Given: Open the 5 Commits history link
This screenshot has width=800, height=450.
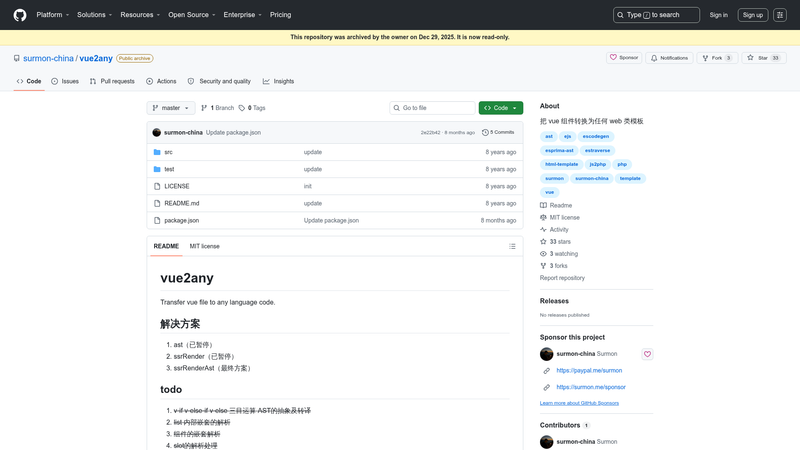Looking at the screenshot, I should tap(498, 132).
